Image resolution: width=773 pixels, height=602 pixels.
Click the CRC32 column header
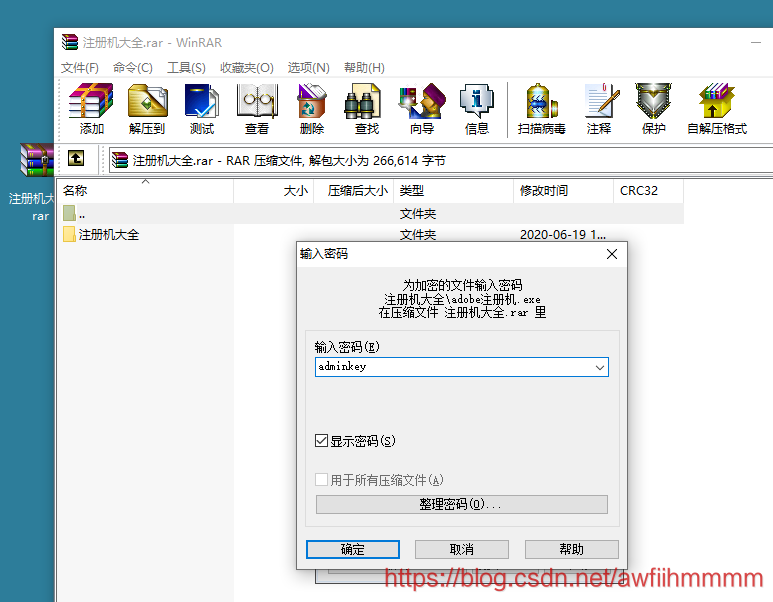pos(648,190)
